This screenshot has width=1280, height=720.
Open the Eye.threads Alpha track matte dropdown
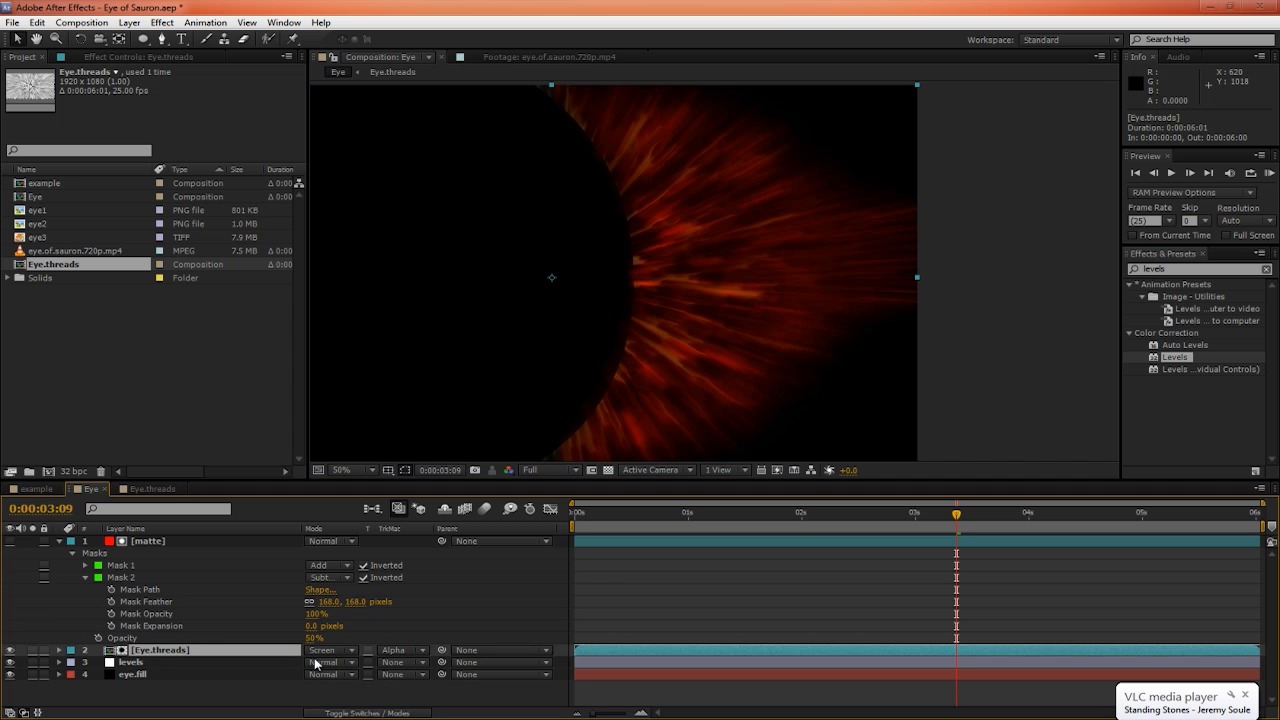(403, 650)
